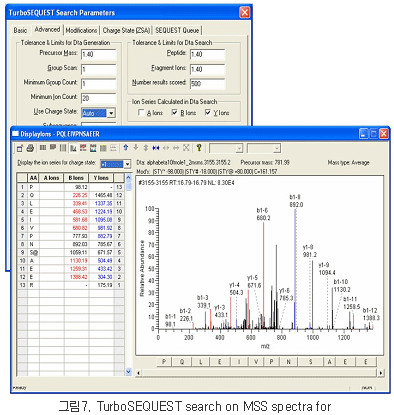Screen dimensions: 394x415
Task: Open the Use Charge State dropdown
Action: (111, 113)
